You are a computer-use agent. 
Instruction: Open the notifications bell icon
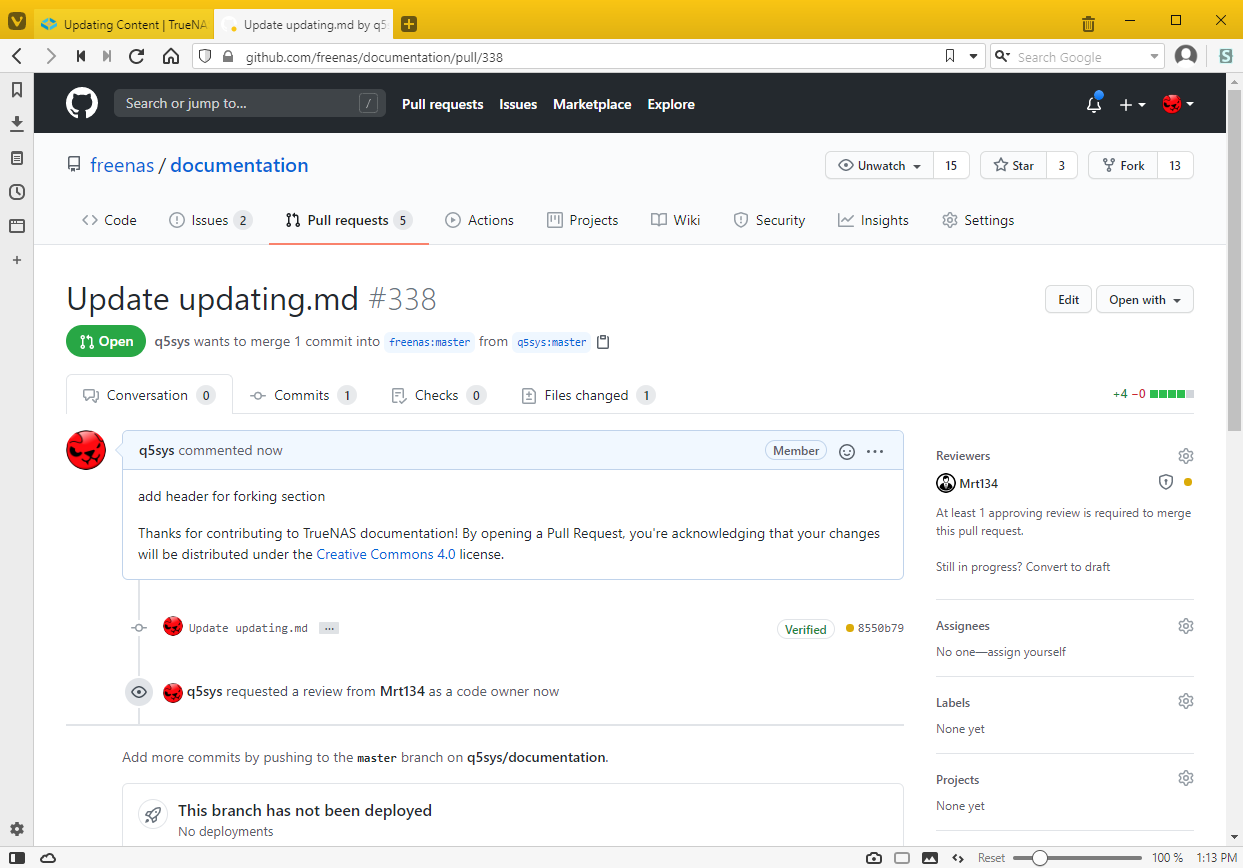click(1094, 104)
